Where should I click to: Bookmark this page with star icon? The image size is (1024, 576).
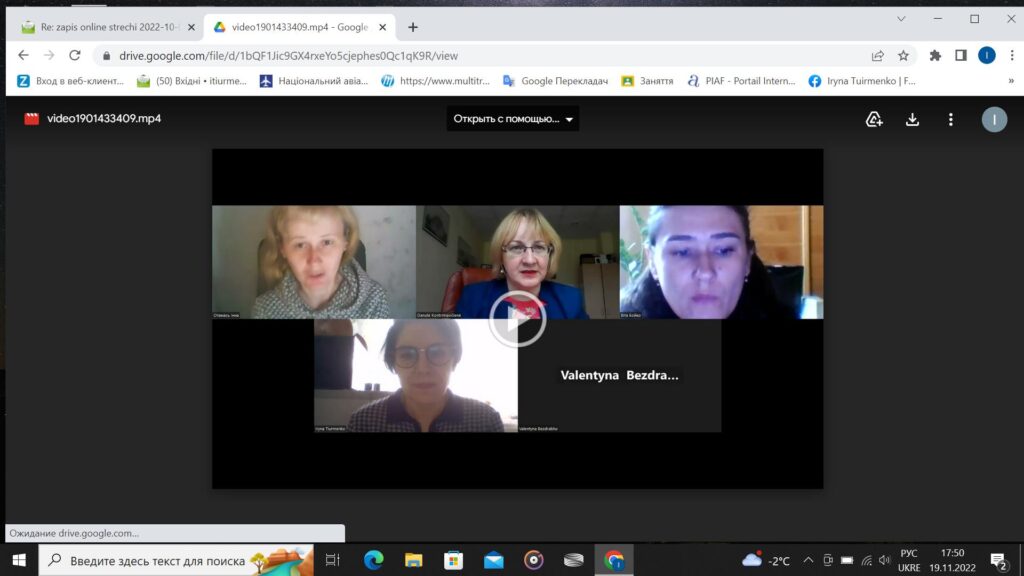click(903, 56)
